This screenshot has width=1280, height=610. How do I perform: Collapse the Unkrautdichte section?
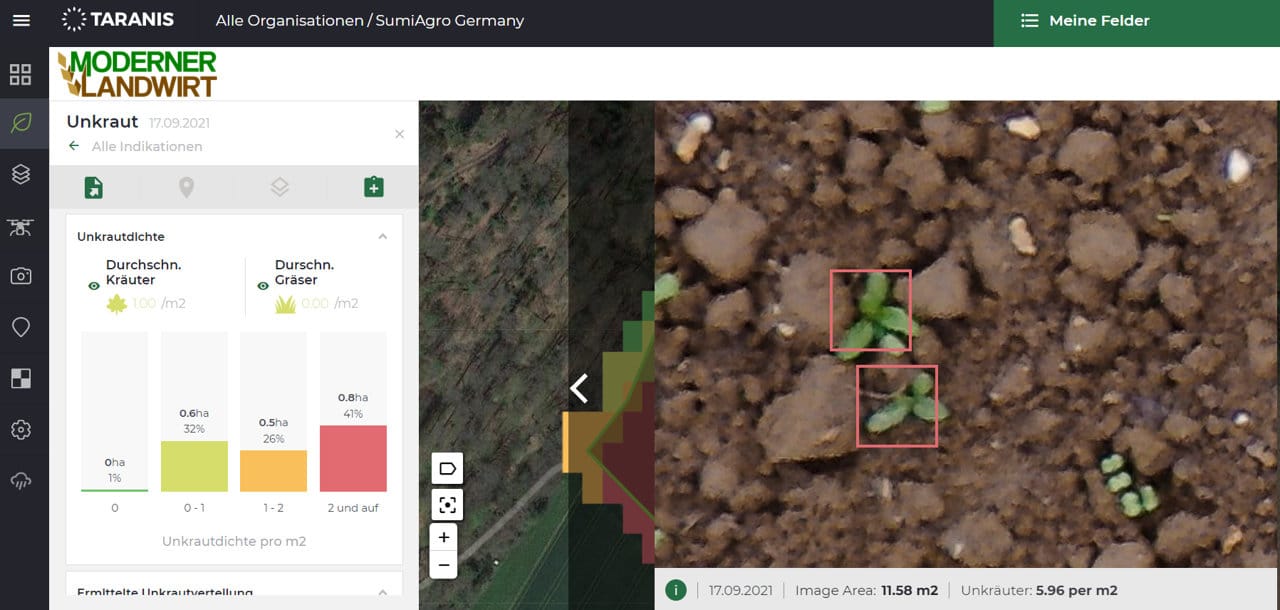(x=382, y=237)
